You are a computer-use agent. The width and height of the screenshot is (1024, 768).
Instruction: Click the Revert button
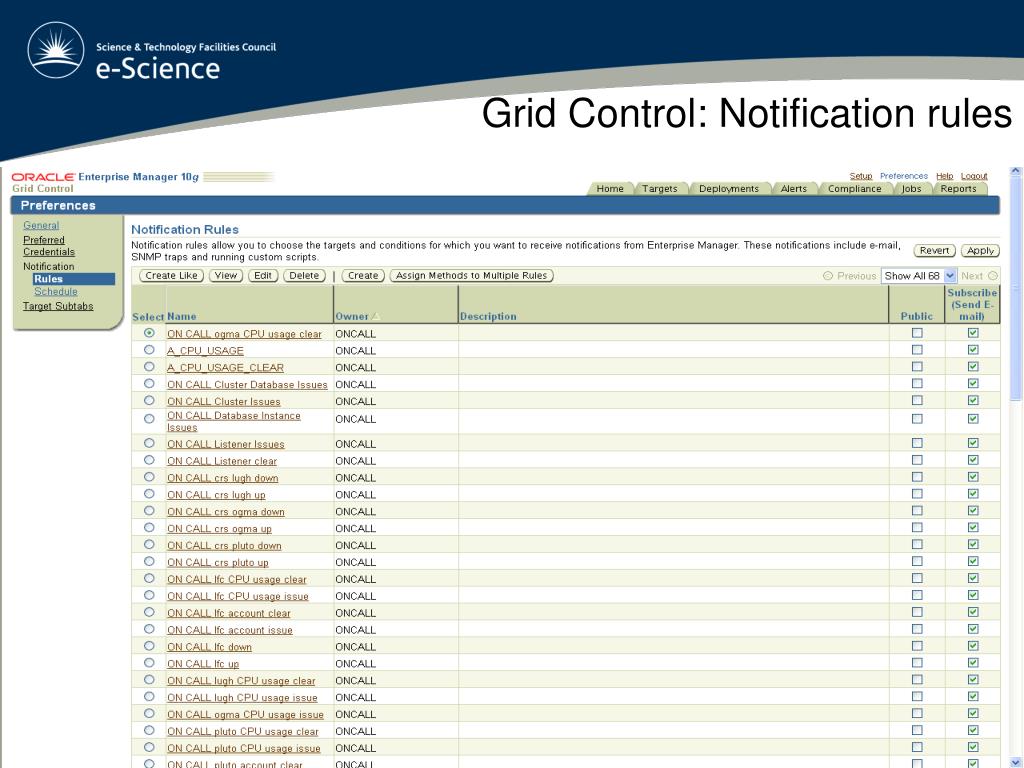935,251
